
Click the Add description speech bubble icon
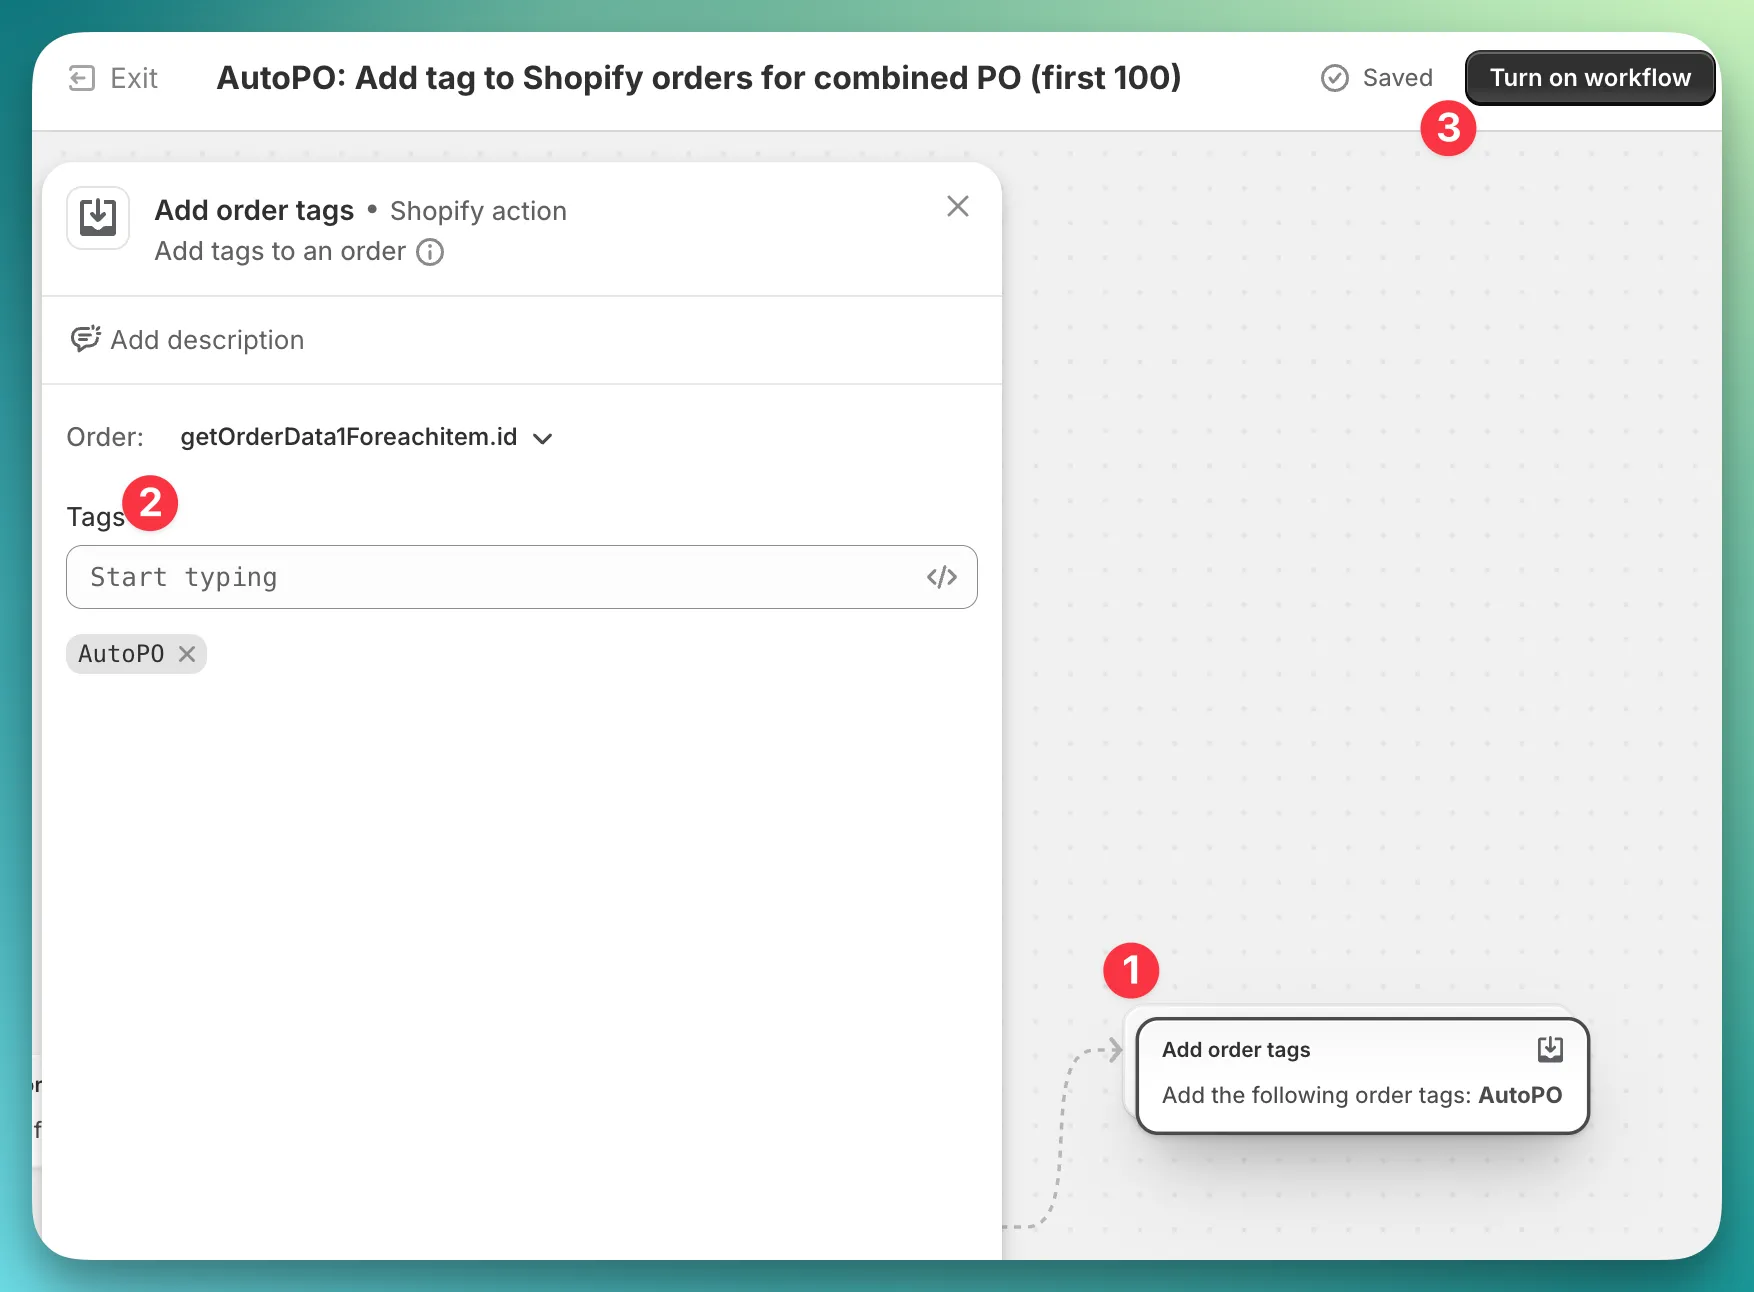pyautogui.click(x=85, y=339)
